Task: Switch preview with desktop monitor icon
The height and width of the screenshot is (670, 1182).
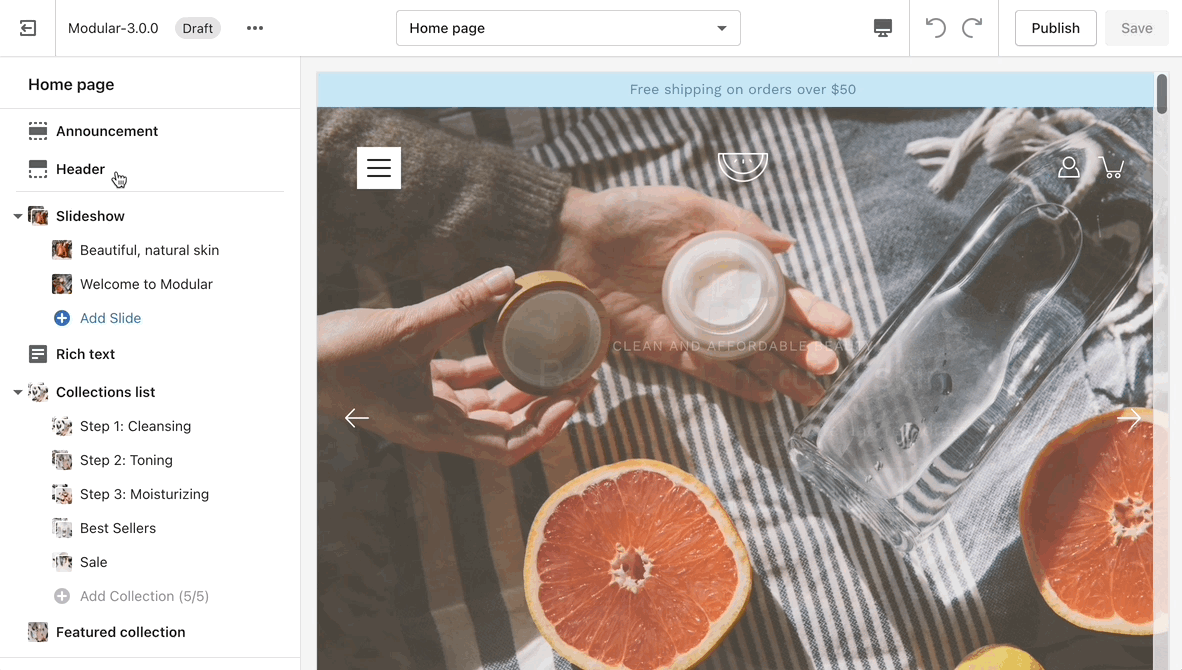Action: (x=883, y=28)
